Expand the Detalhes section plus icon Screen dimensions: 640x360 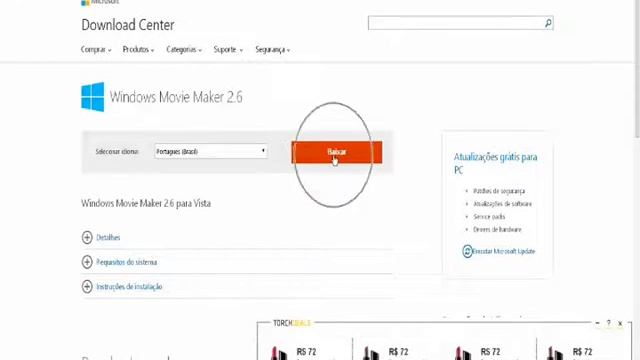coord(87,237)
